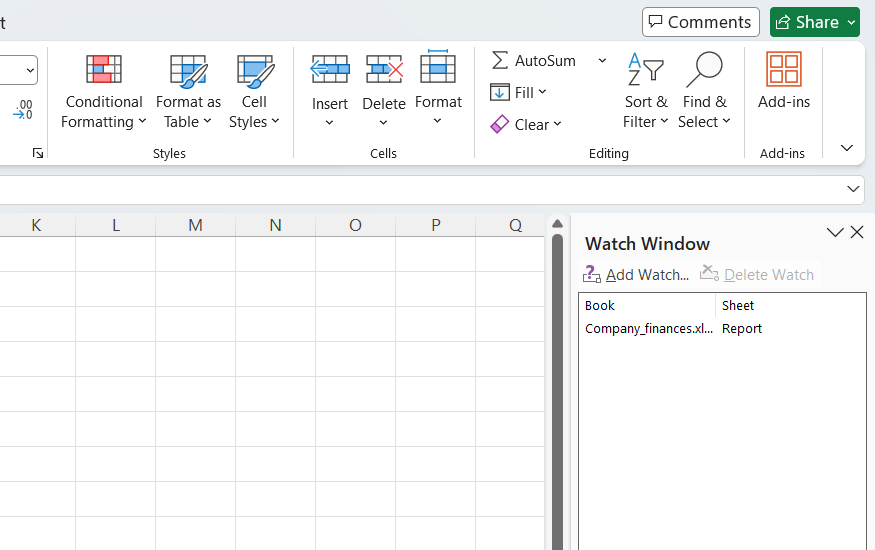Click the Delete cells icon
Image resolution: width=875 pixels, height=550 pixels.
(384, 69)
